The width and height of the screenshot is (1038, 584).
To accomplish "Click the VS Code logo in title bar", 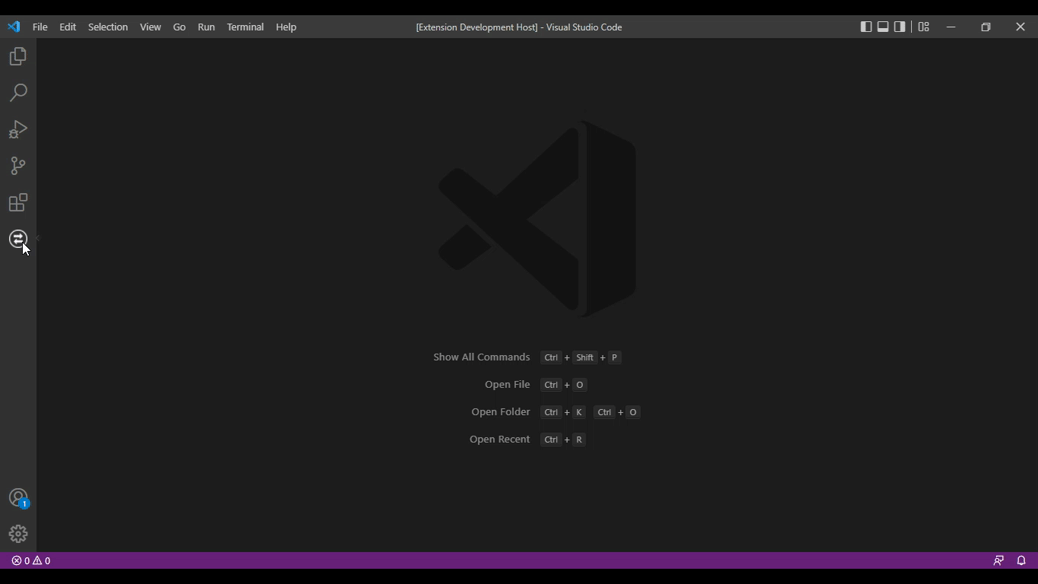I will point(14,27).
